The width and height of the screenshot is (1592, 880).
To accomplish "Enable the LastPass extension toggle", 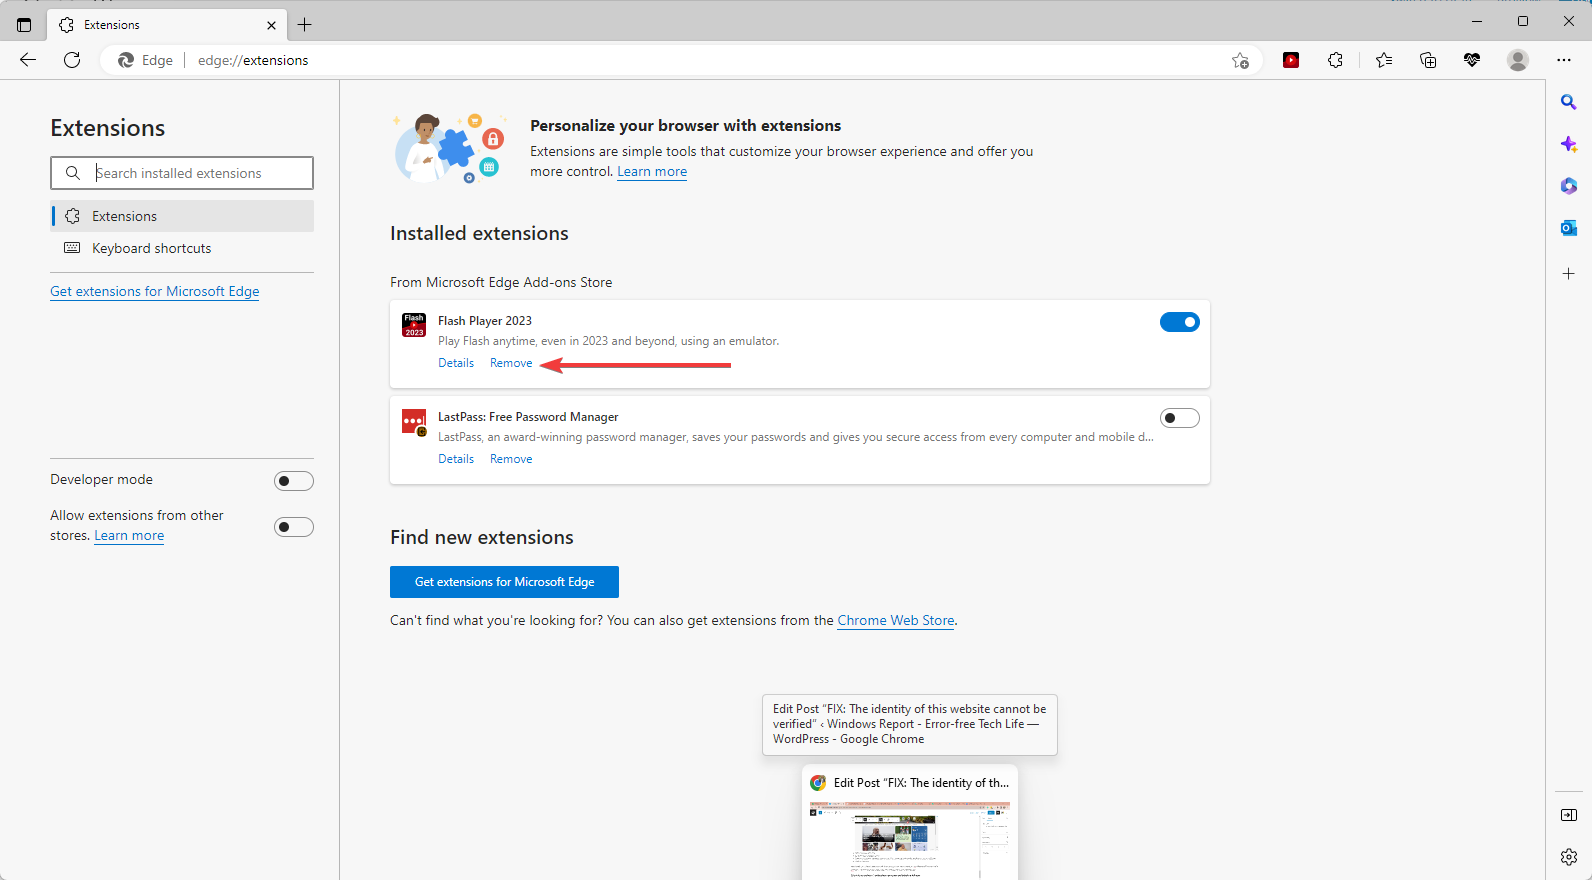I will coord(1180,418).
